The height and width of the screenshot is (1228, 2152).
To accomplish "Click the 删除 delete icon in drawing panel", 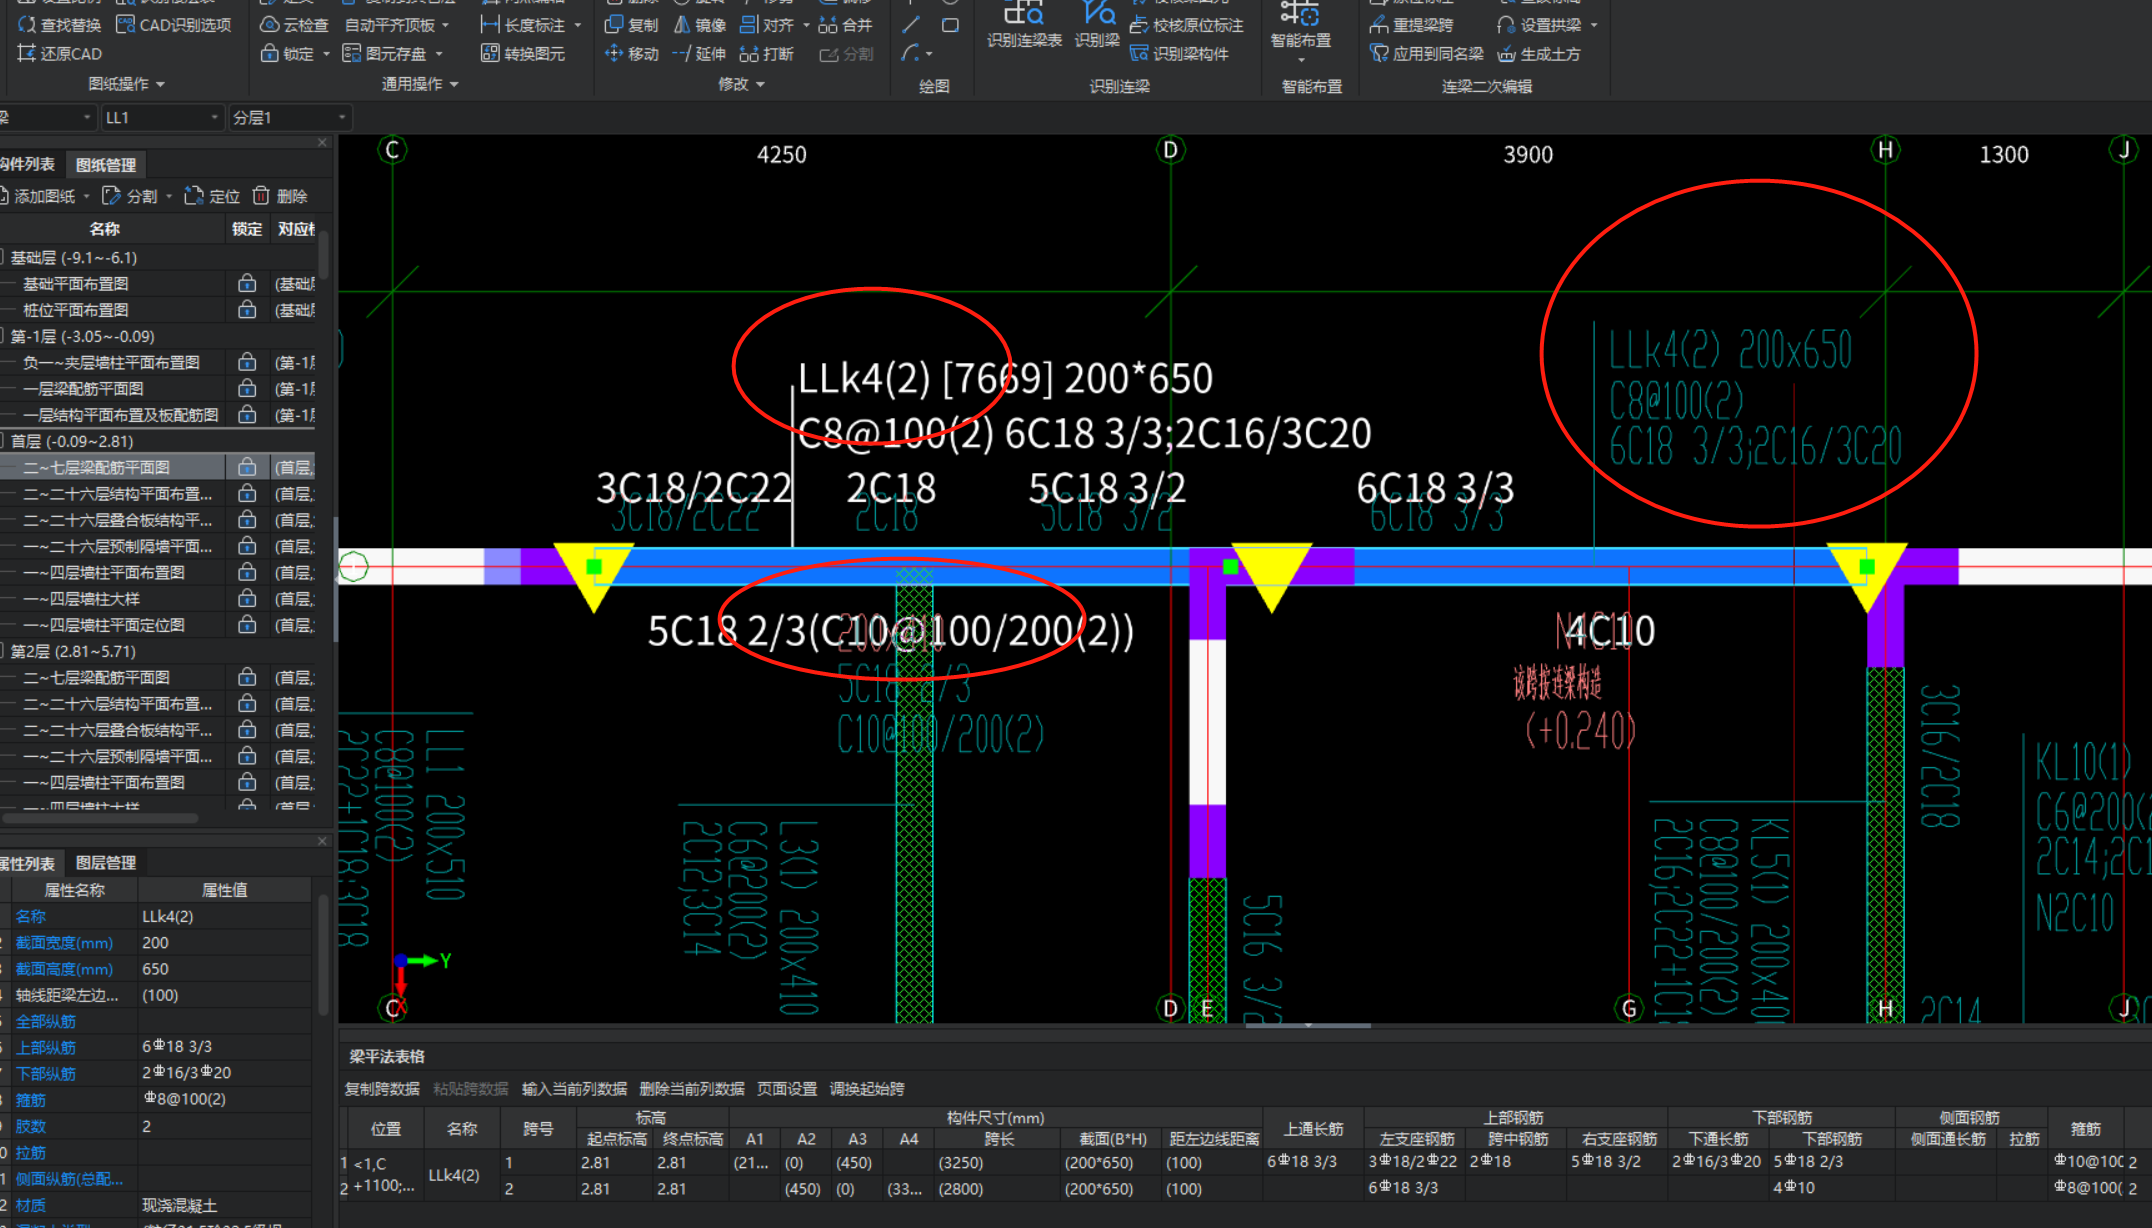I will (x=261, y=196).
